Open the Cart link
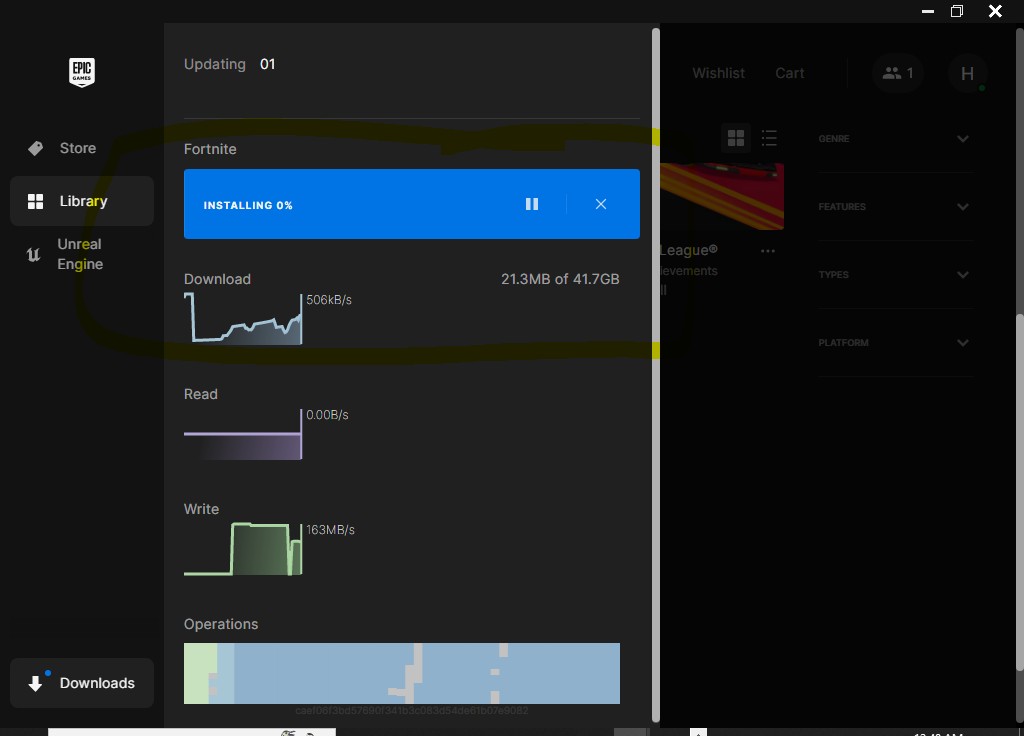Viewport: 1024px width, 736px height. click(x=790, y=73)
